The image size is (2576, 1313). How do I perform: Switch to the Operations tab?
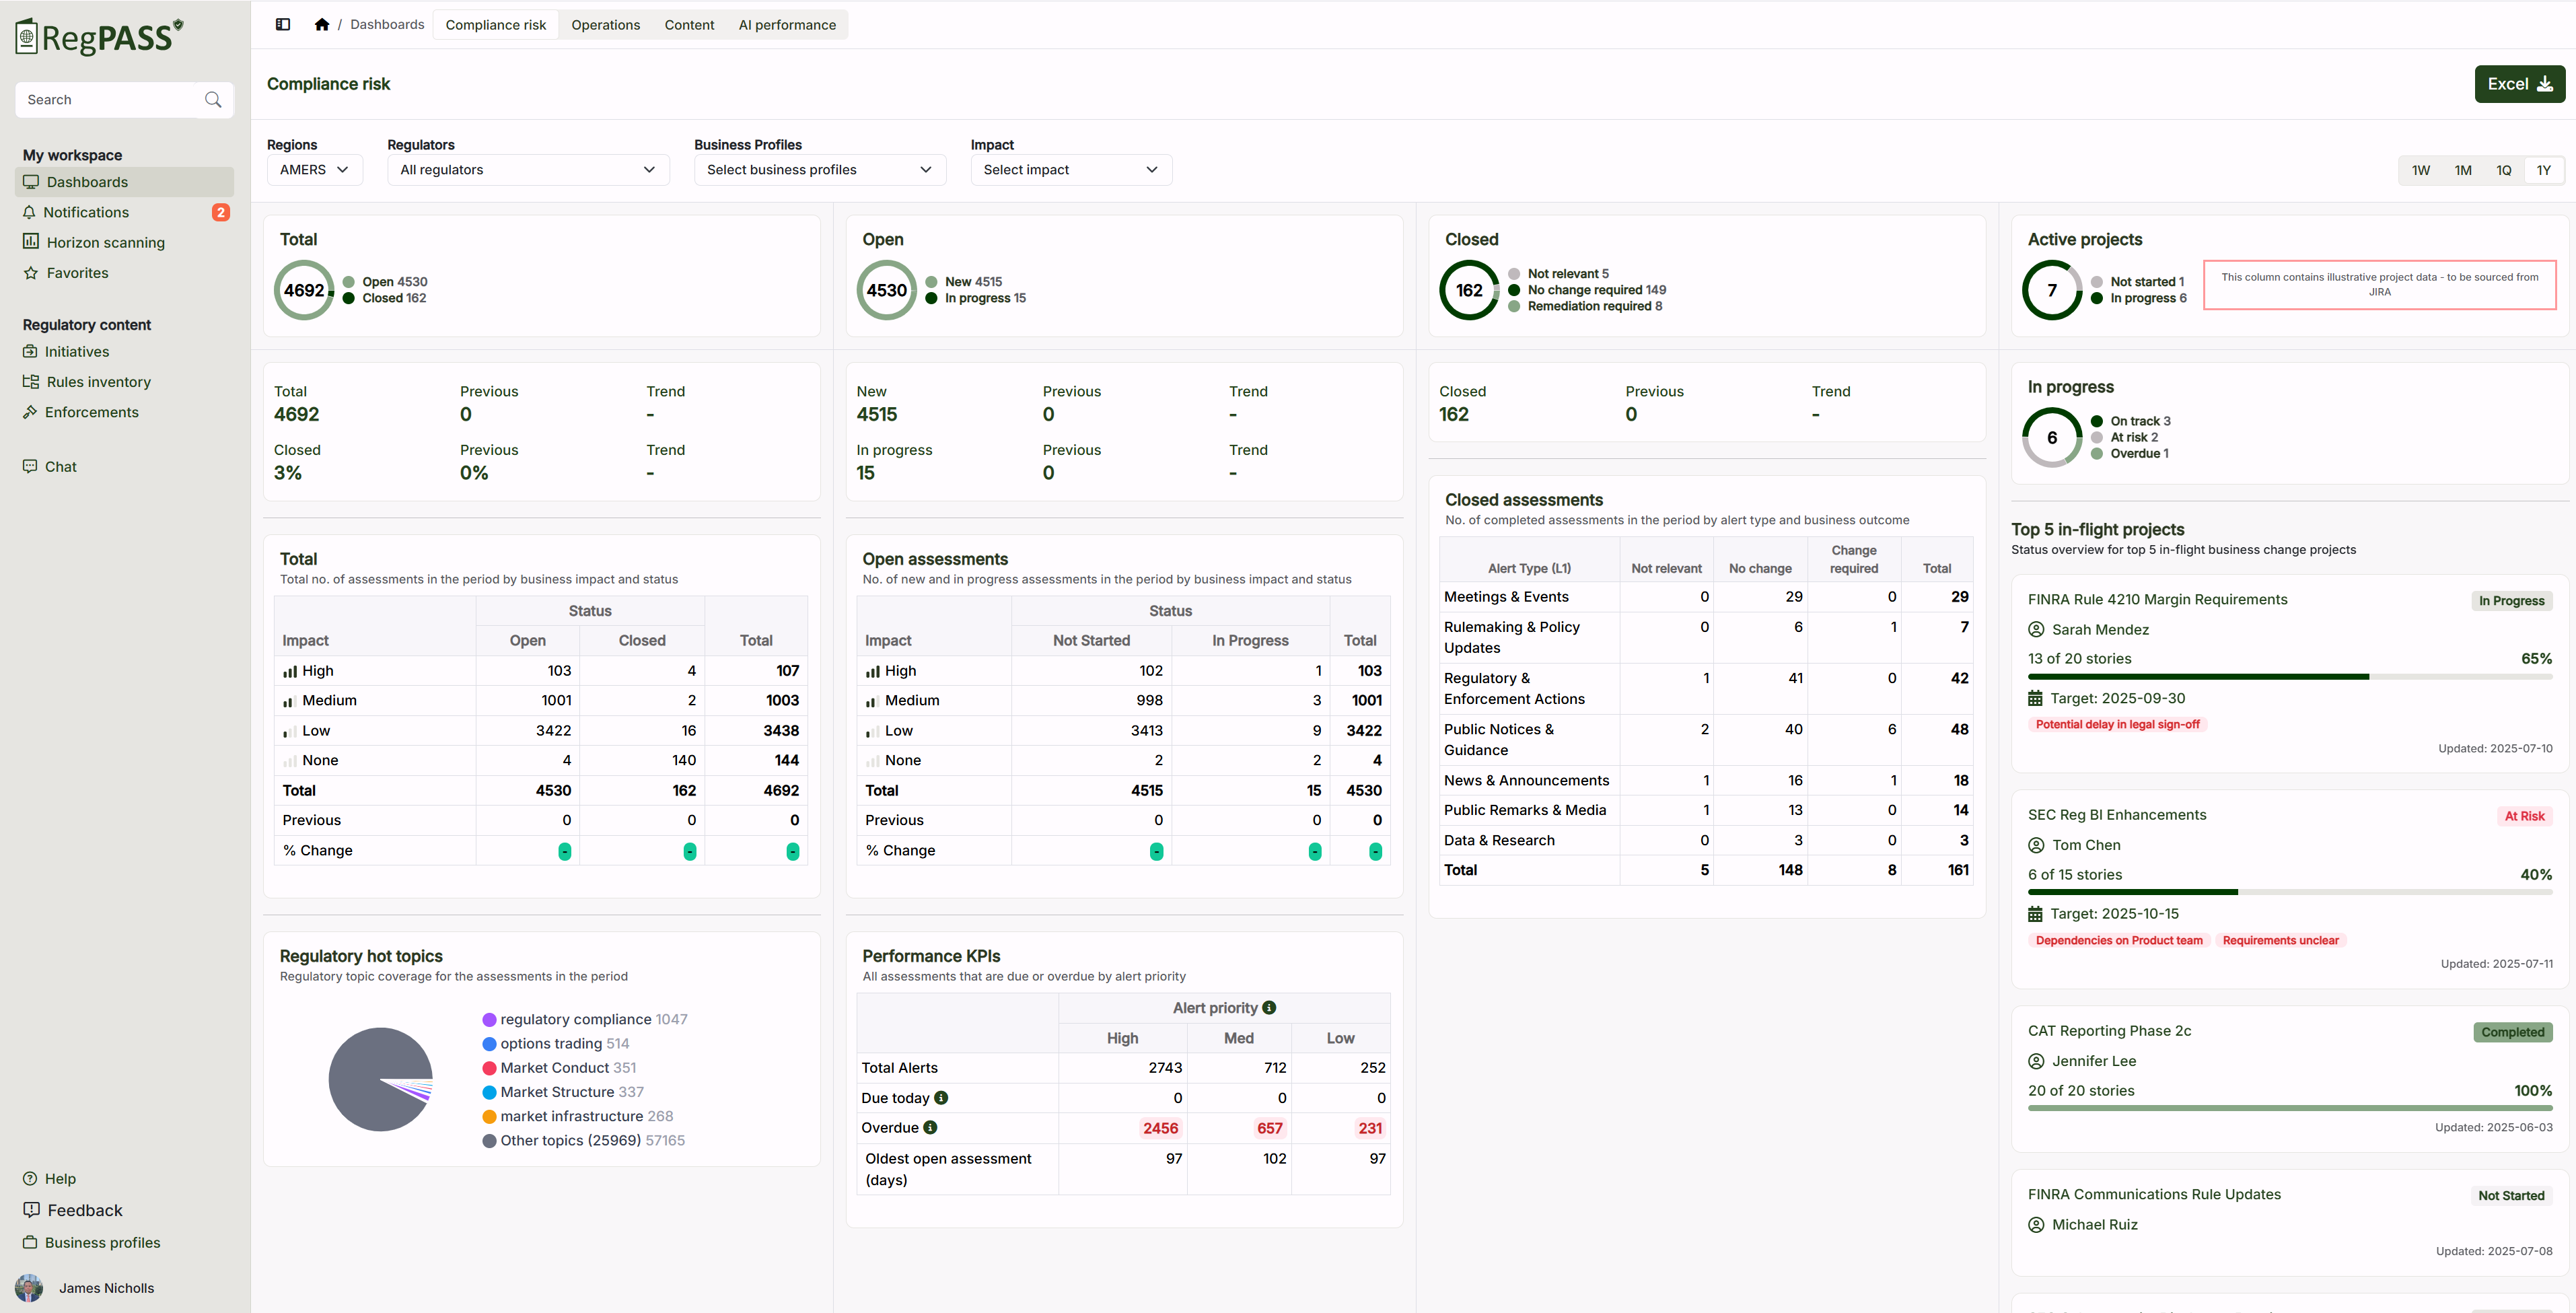[605, 25]
